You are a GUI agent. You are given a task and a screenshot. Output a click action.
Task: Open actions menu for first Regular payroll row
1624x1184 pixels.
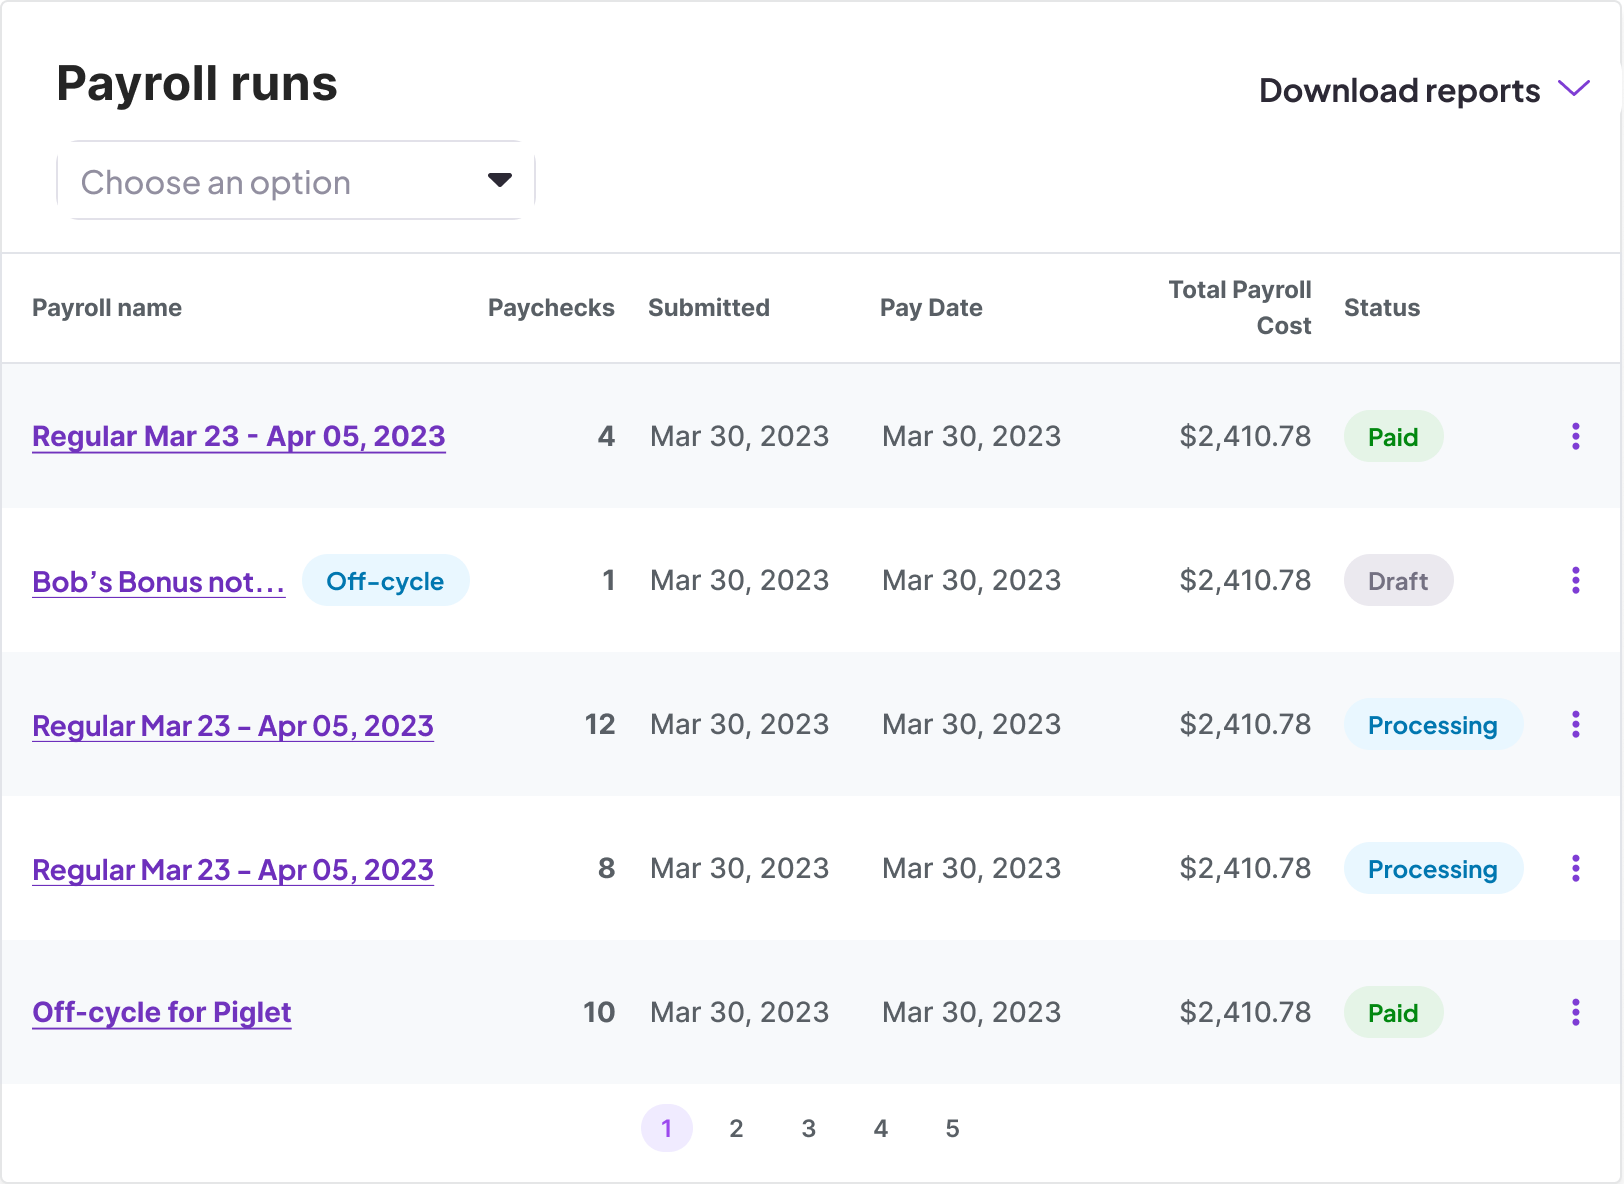point(1575,436)
